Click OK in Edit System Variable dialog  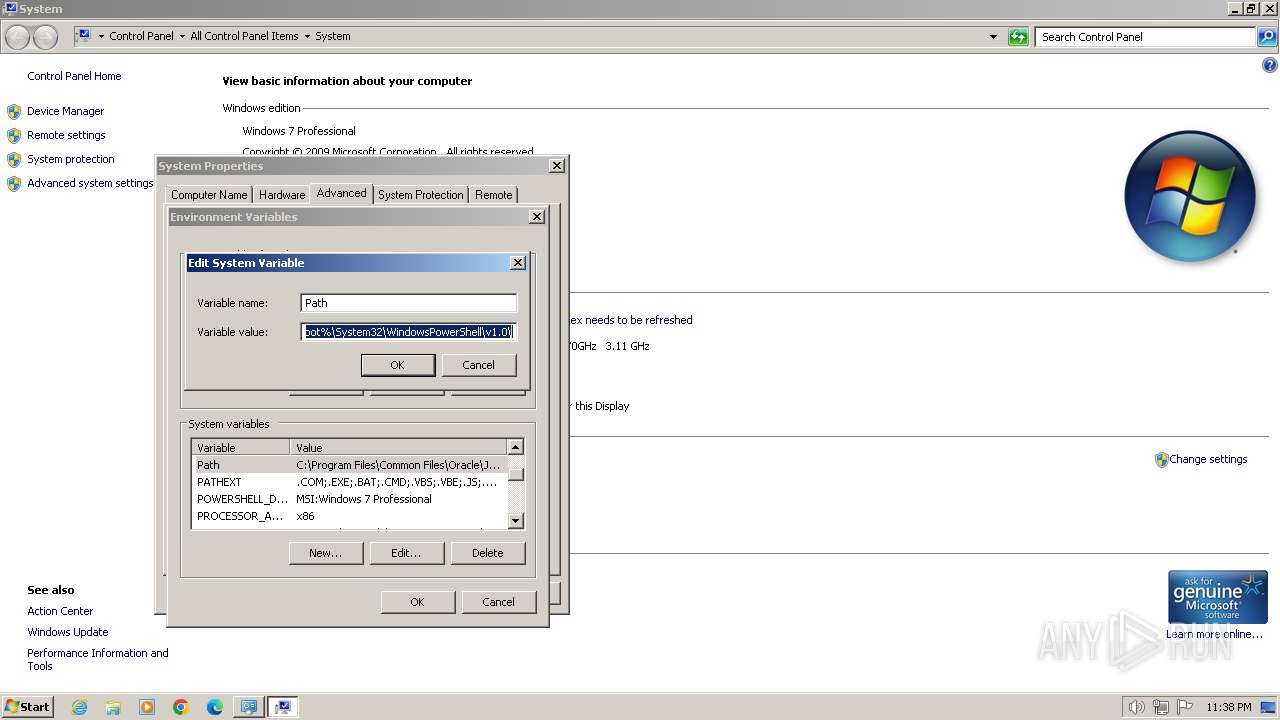[397, 365]
